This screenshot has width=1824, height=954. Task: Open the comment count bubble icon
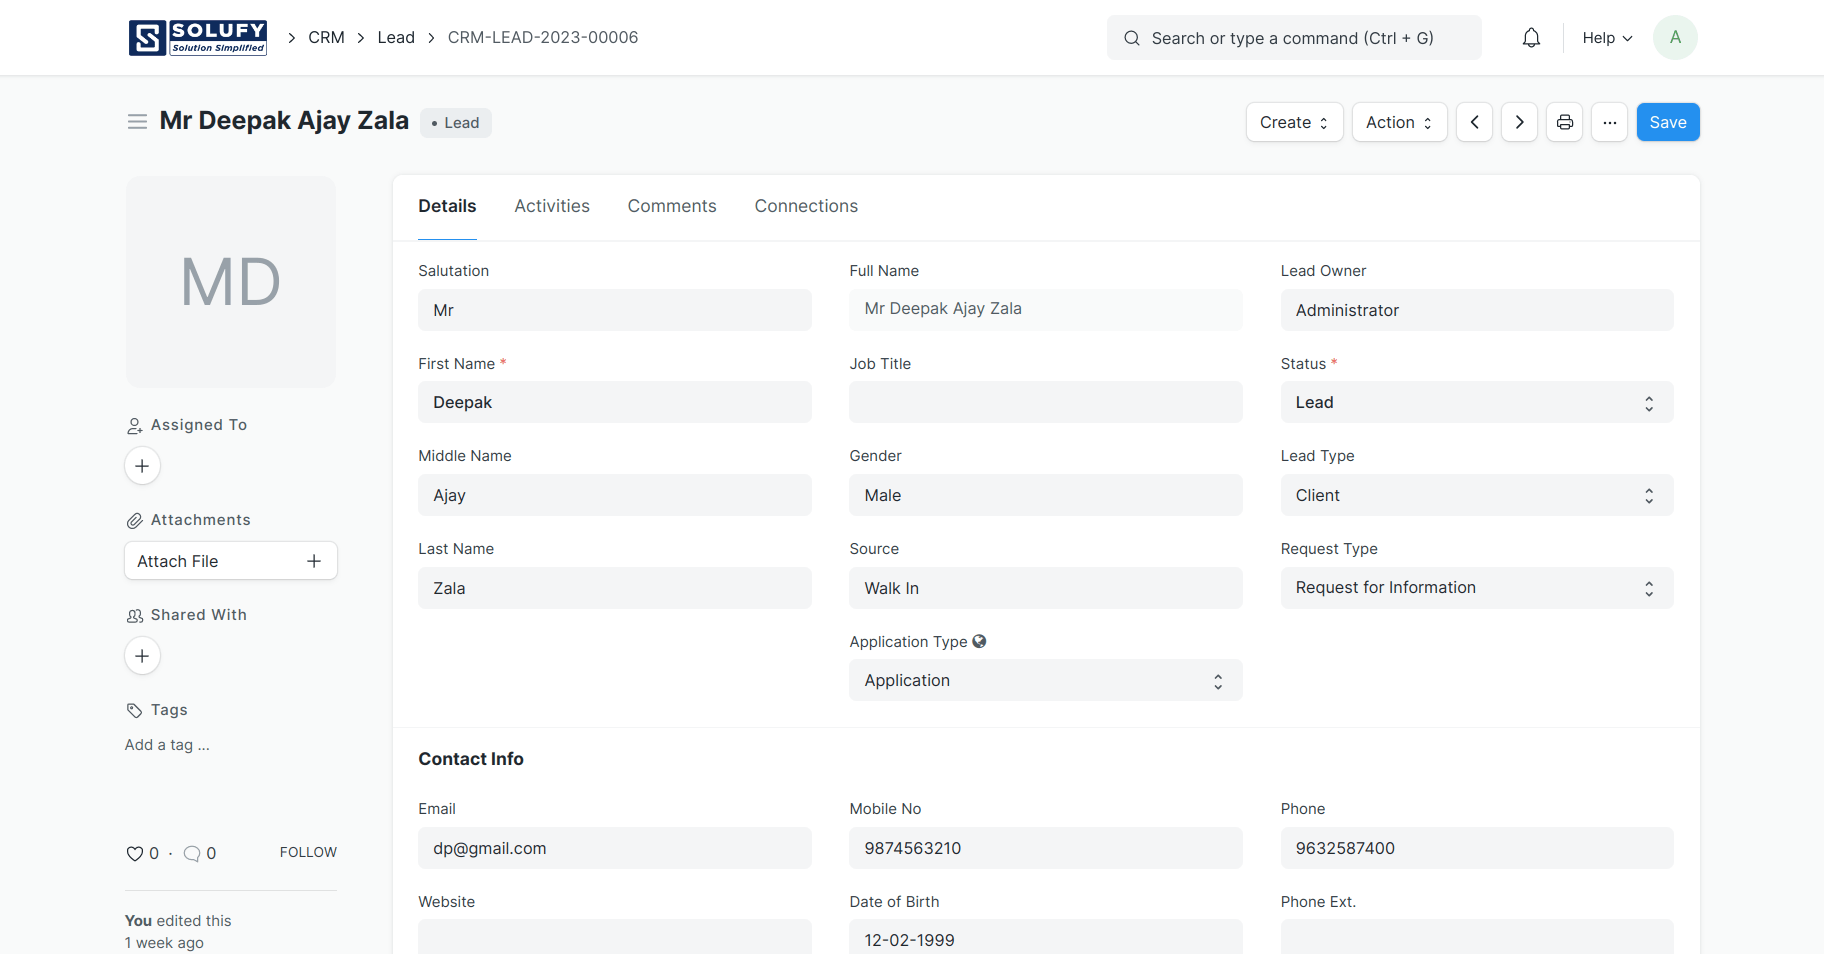(x=192, y=853)
